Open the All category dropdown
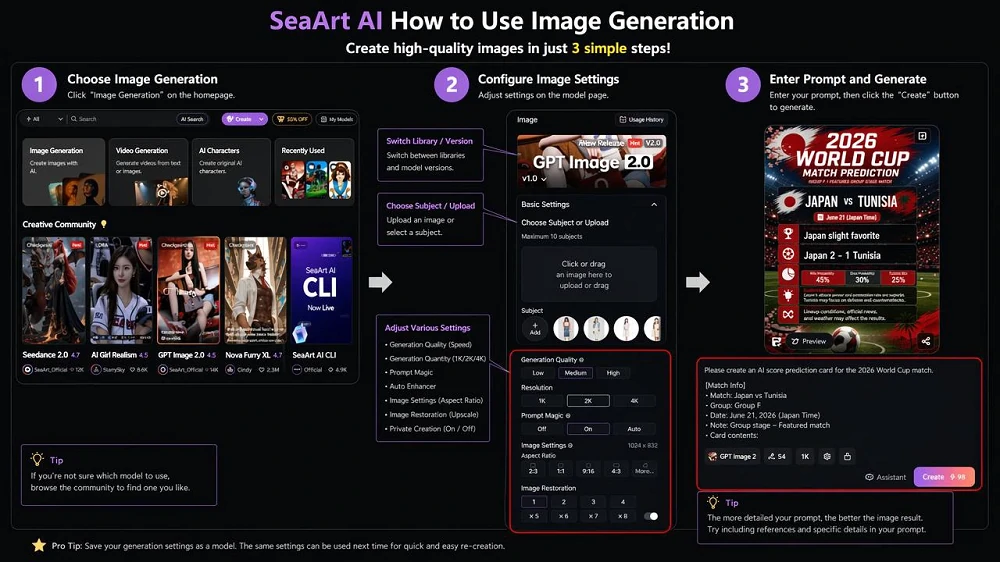1000x562 pixels. 44,119
